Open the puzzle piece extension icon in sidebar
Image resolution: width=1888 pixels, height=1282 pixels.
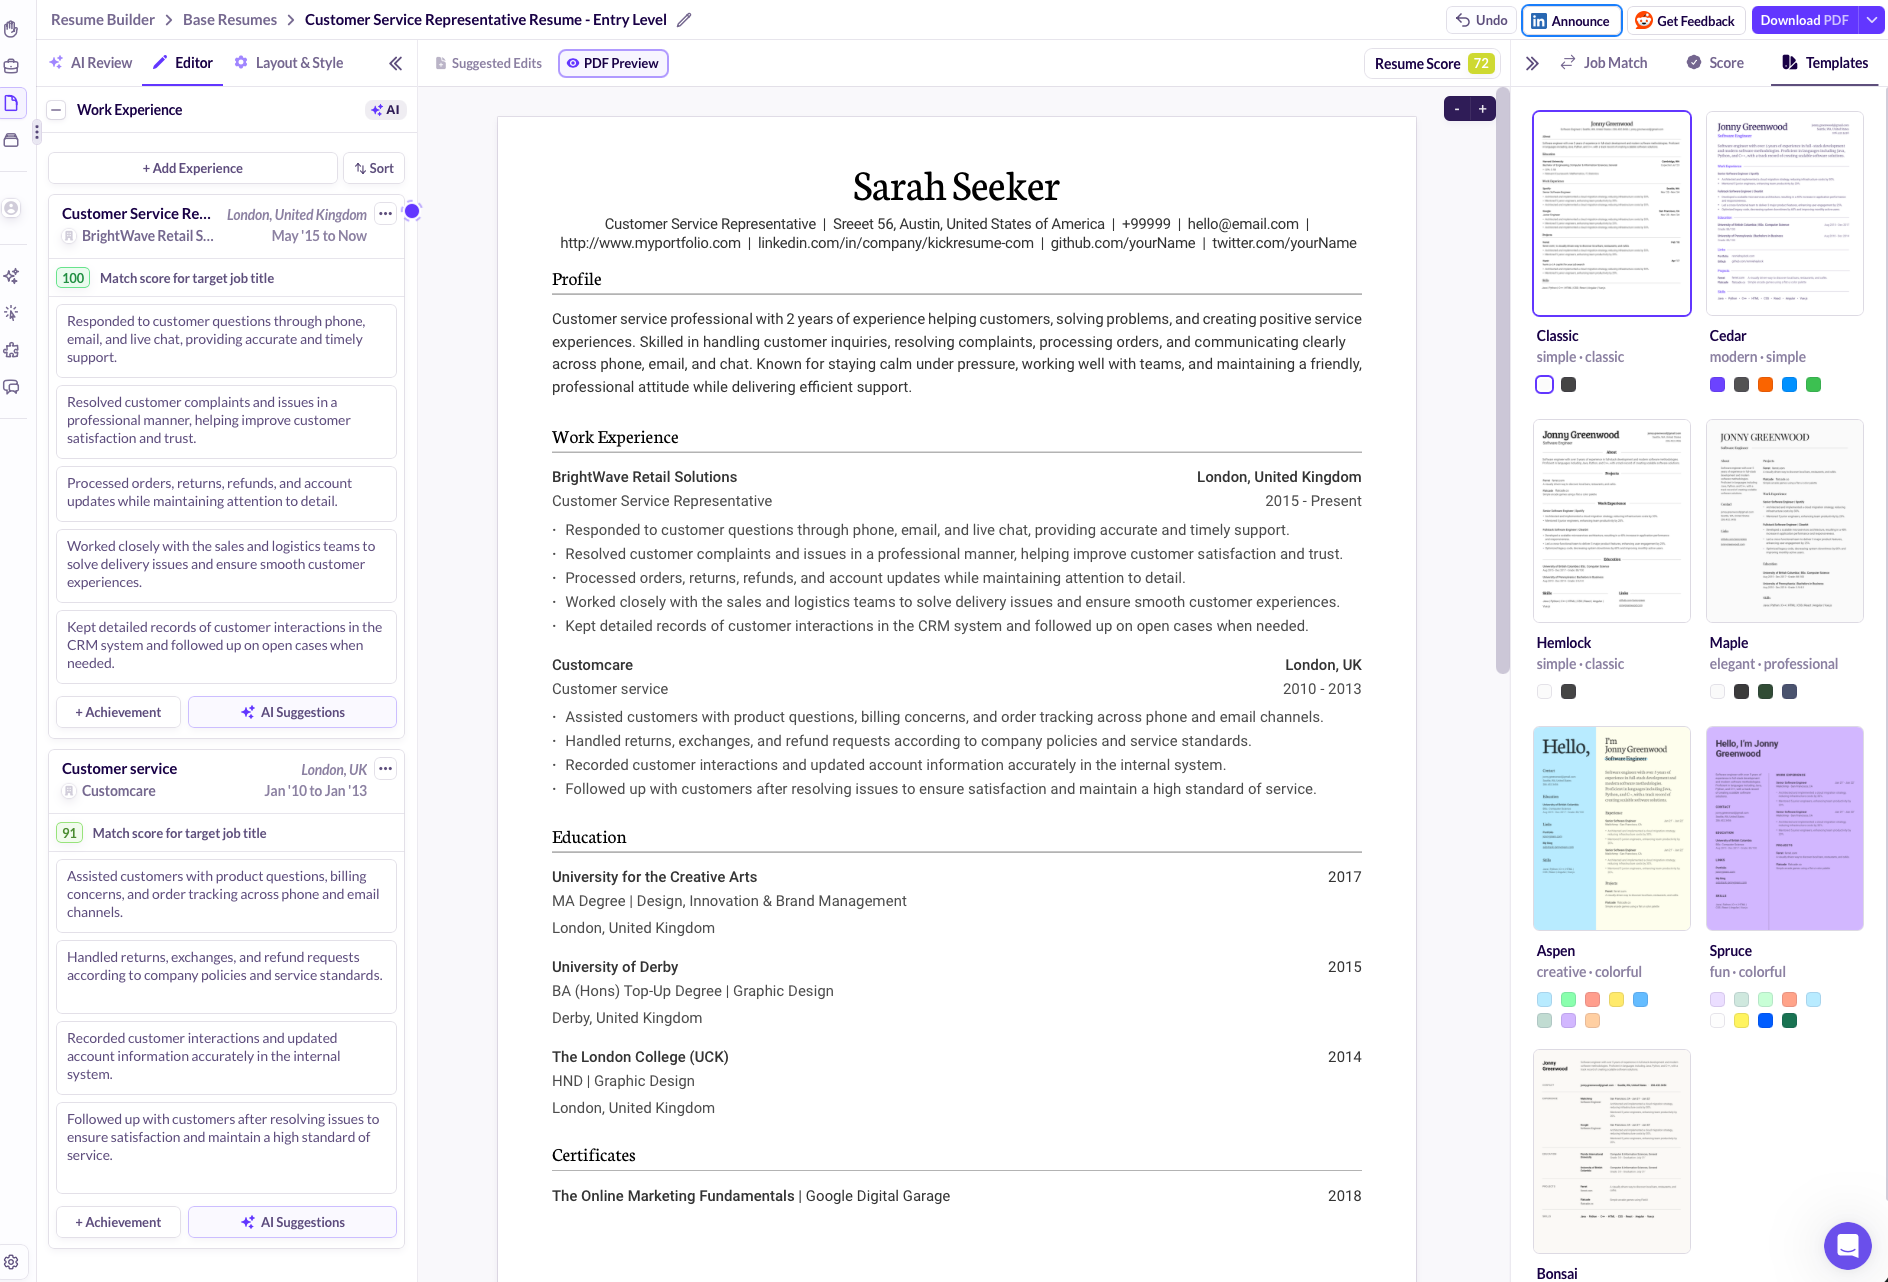12,350
